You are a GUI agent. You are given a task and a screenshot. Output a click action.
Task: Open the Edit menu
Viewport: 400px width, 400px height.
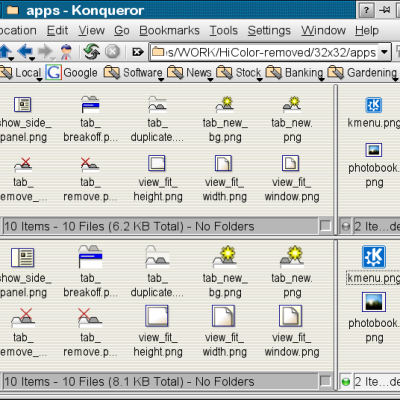pos(57,30)
